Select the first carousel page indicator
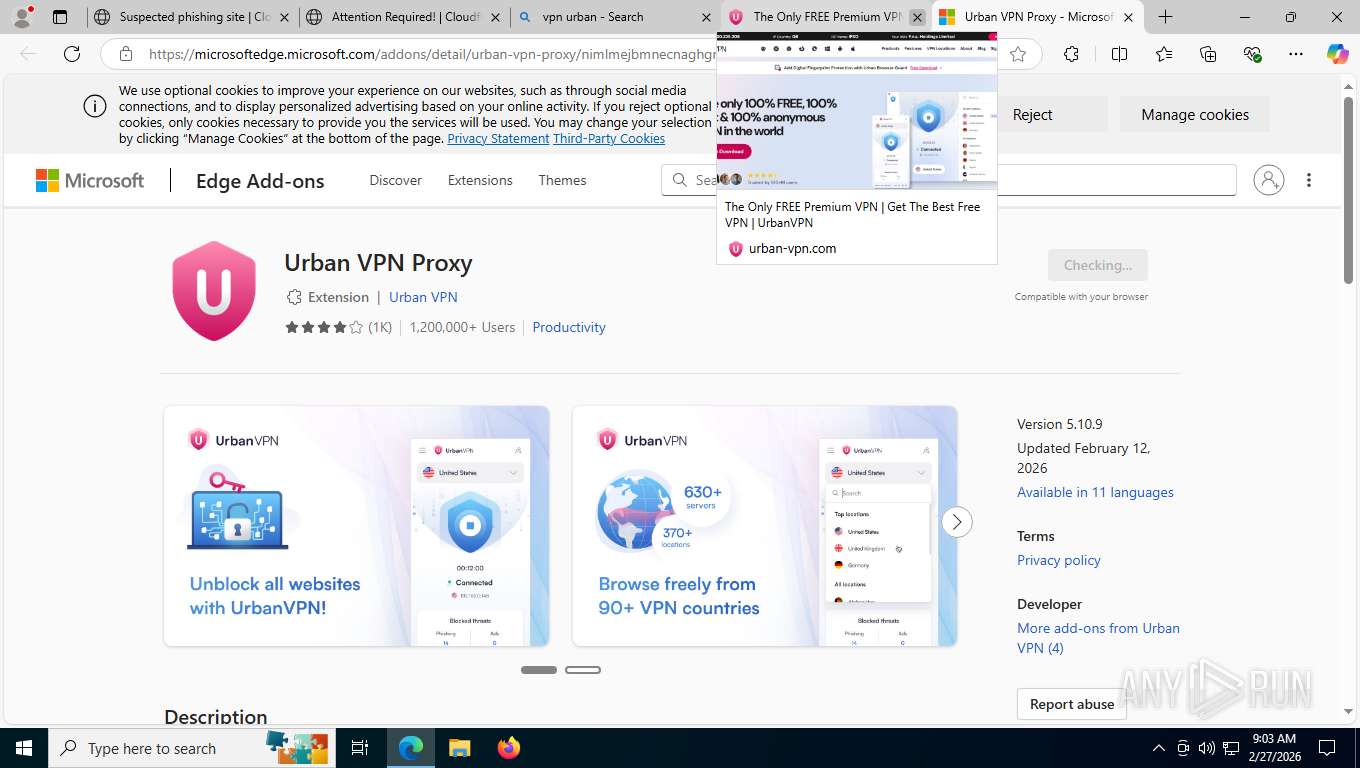Screen dimensions: 1360x768 [x=539, y=670]
